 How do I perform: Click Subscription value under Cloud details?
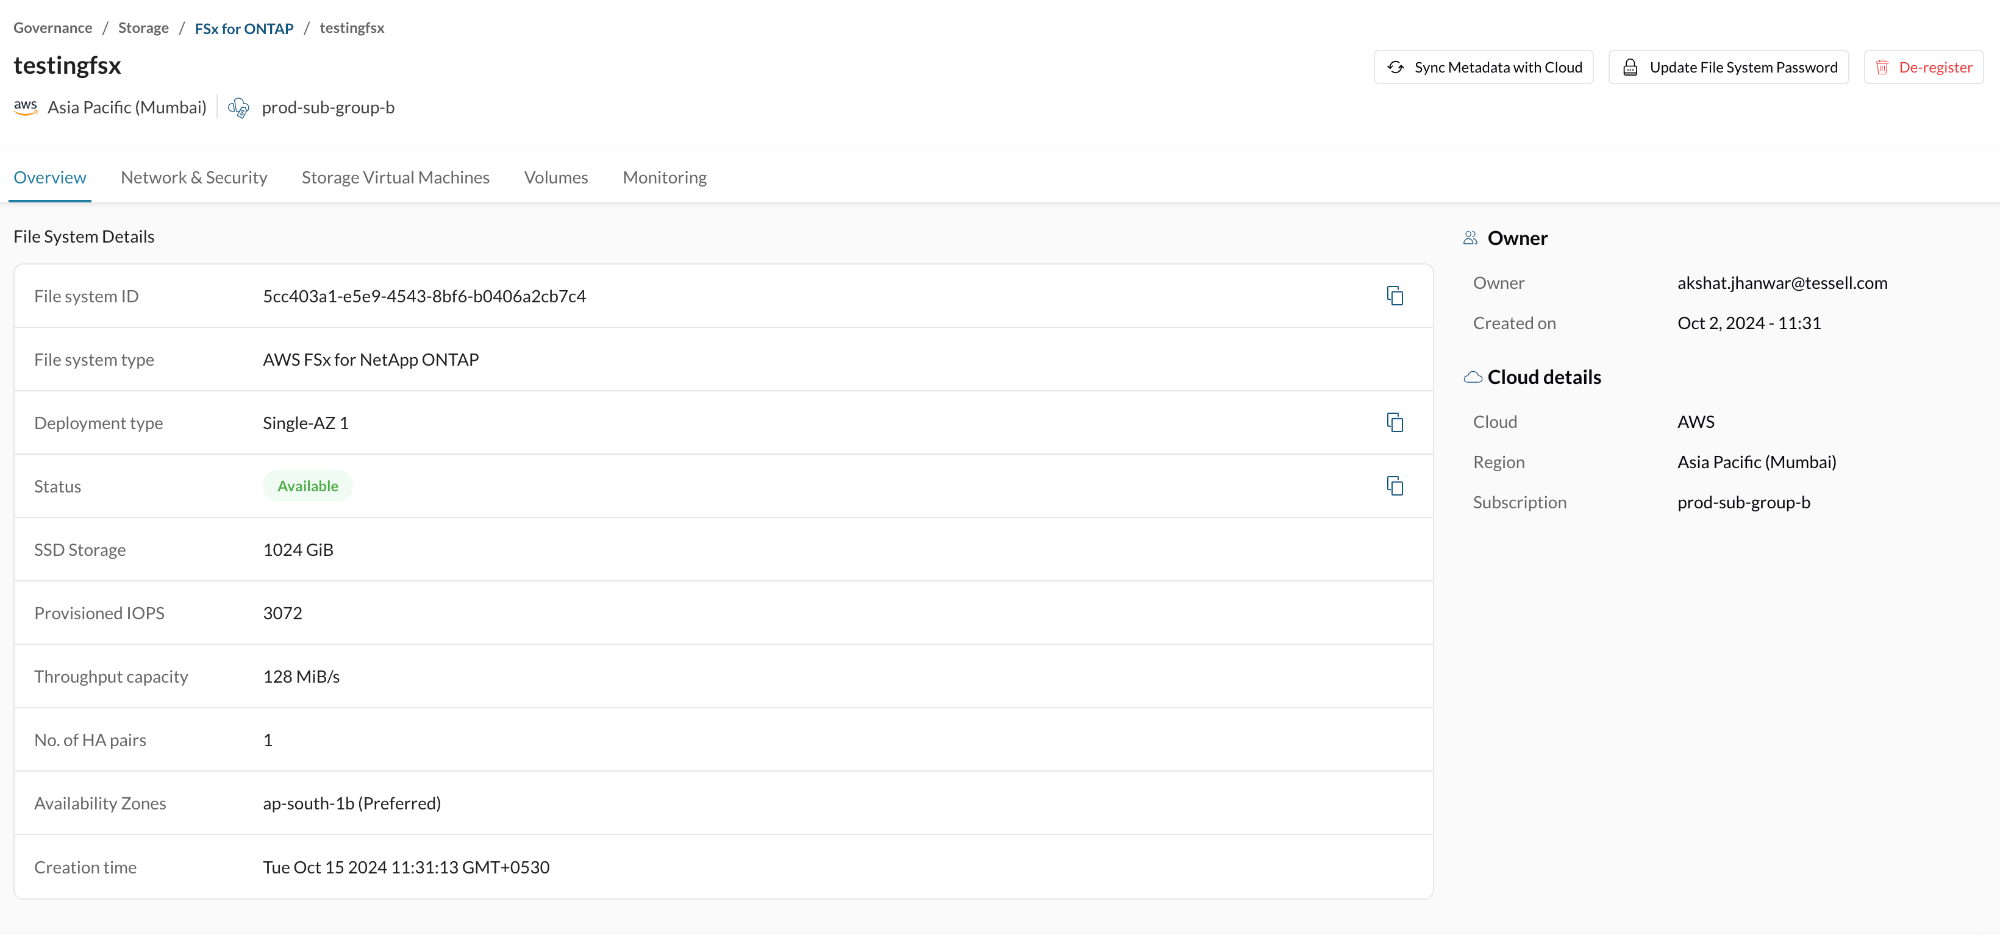click(1744, 502)
